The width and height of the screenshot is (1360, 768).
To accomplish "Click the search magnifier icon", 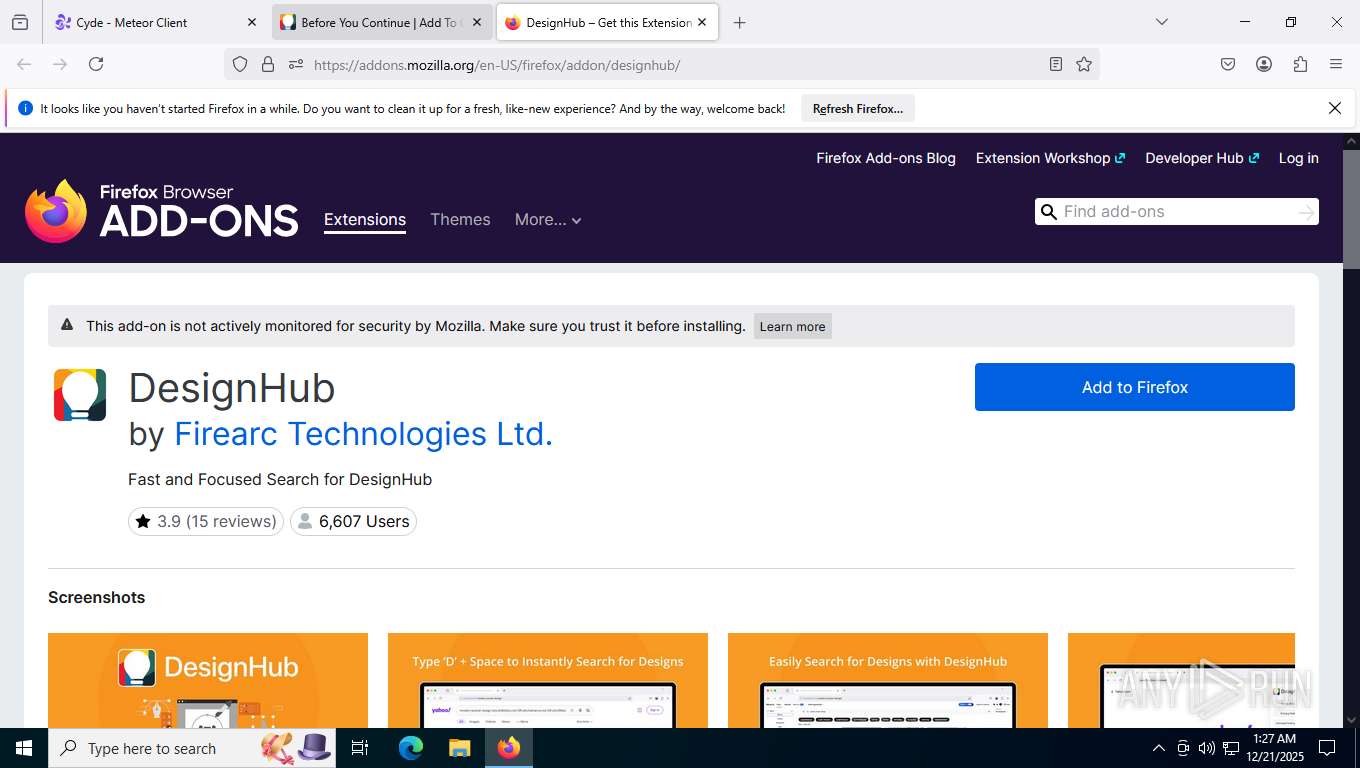I will 1049,212.
